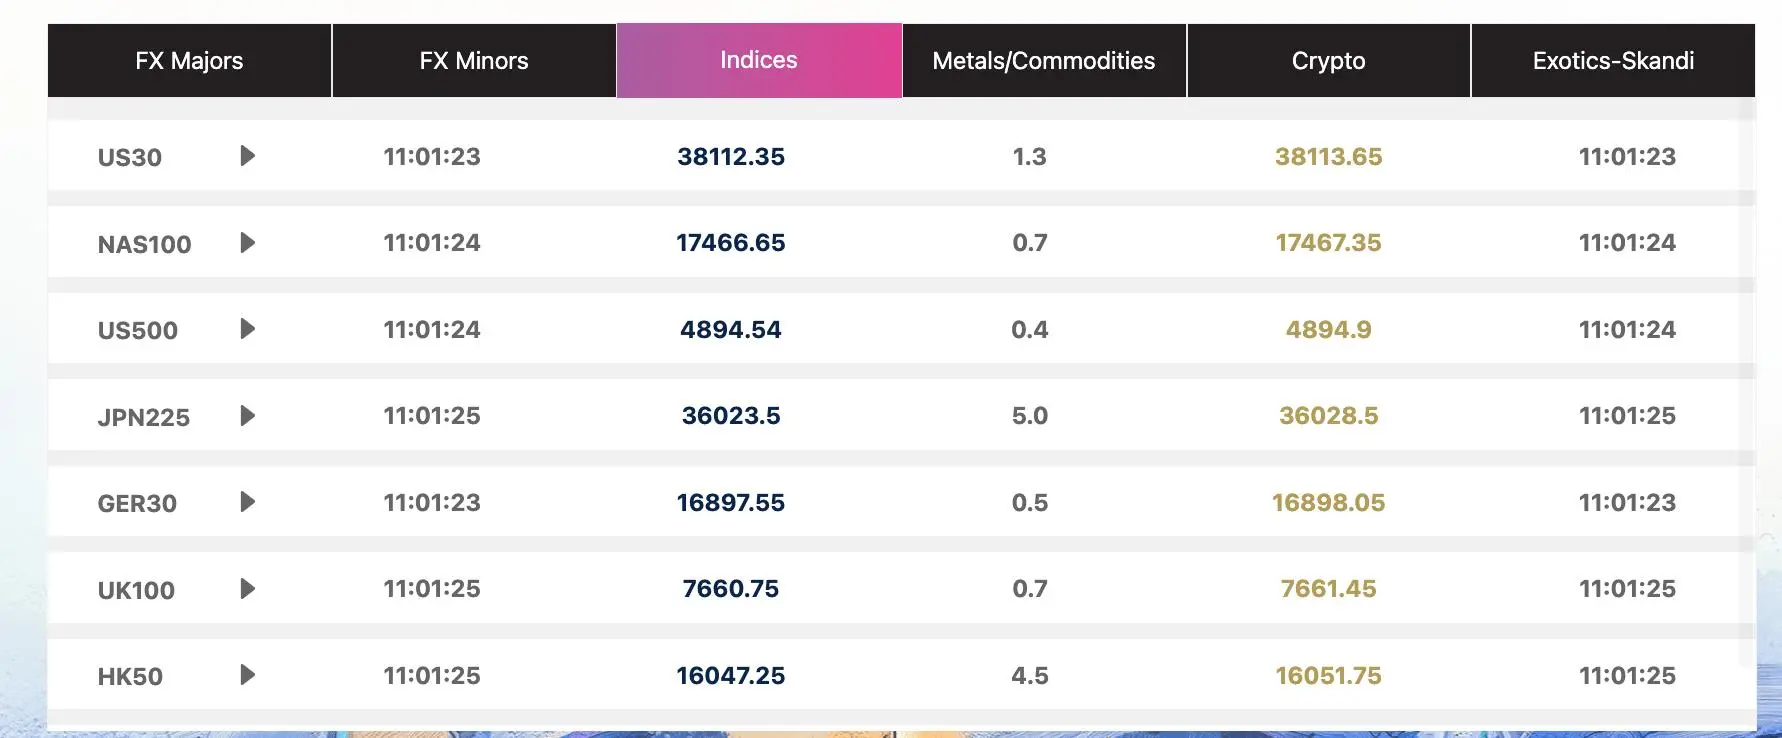Click NAS100 bid price 17466.65
This screenshot has width=1782, height=738.
[731, 243]
